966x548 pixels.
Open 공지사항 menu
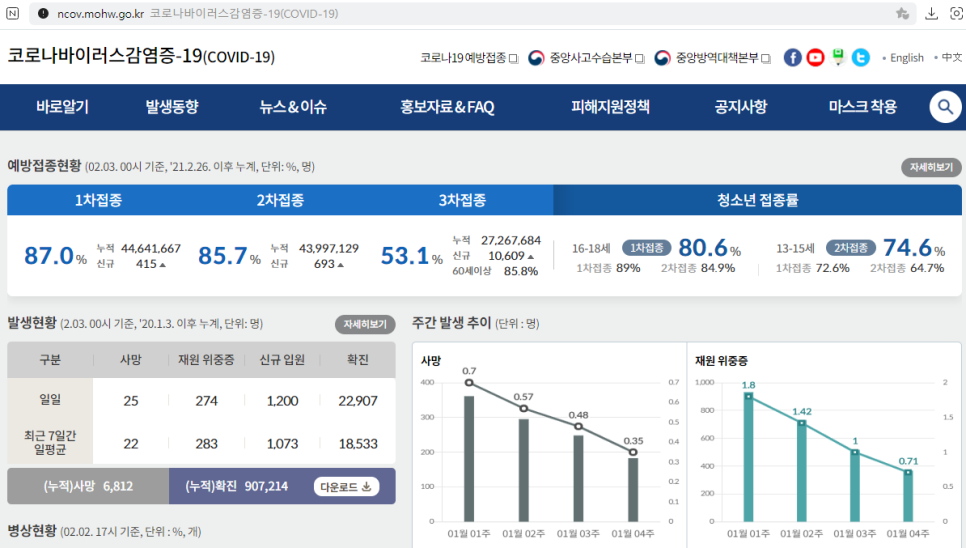point(741,107)
